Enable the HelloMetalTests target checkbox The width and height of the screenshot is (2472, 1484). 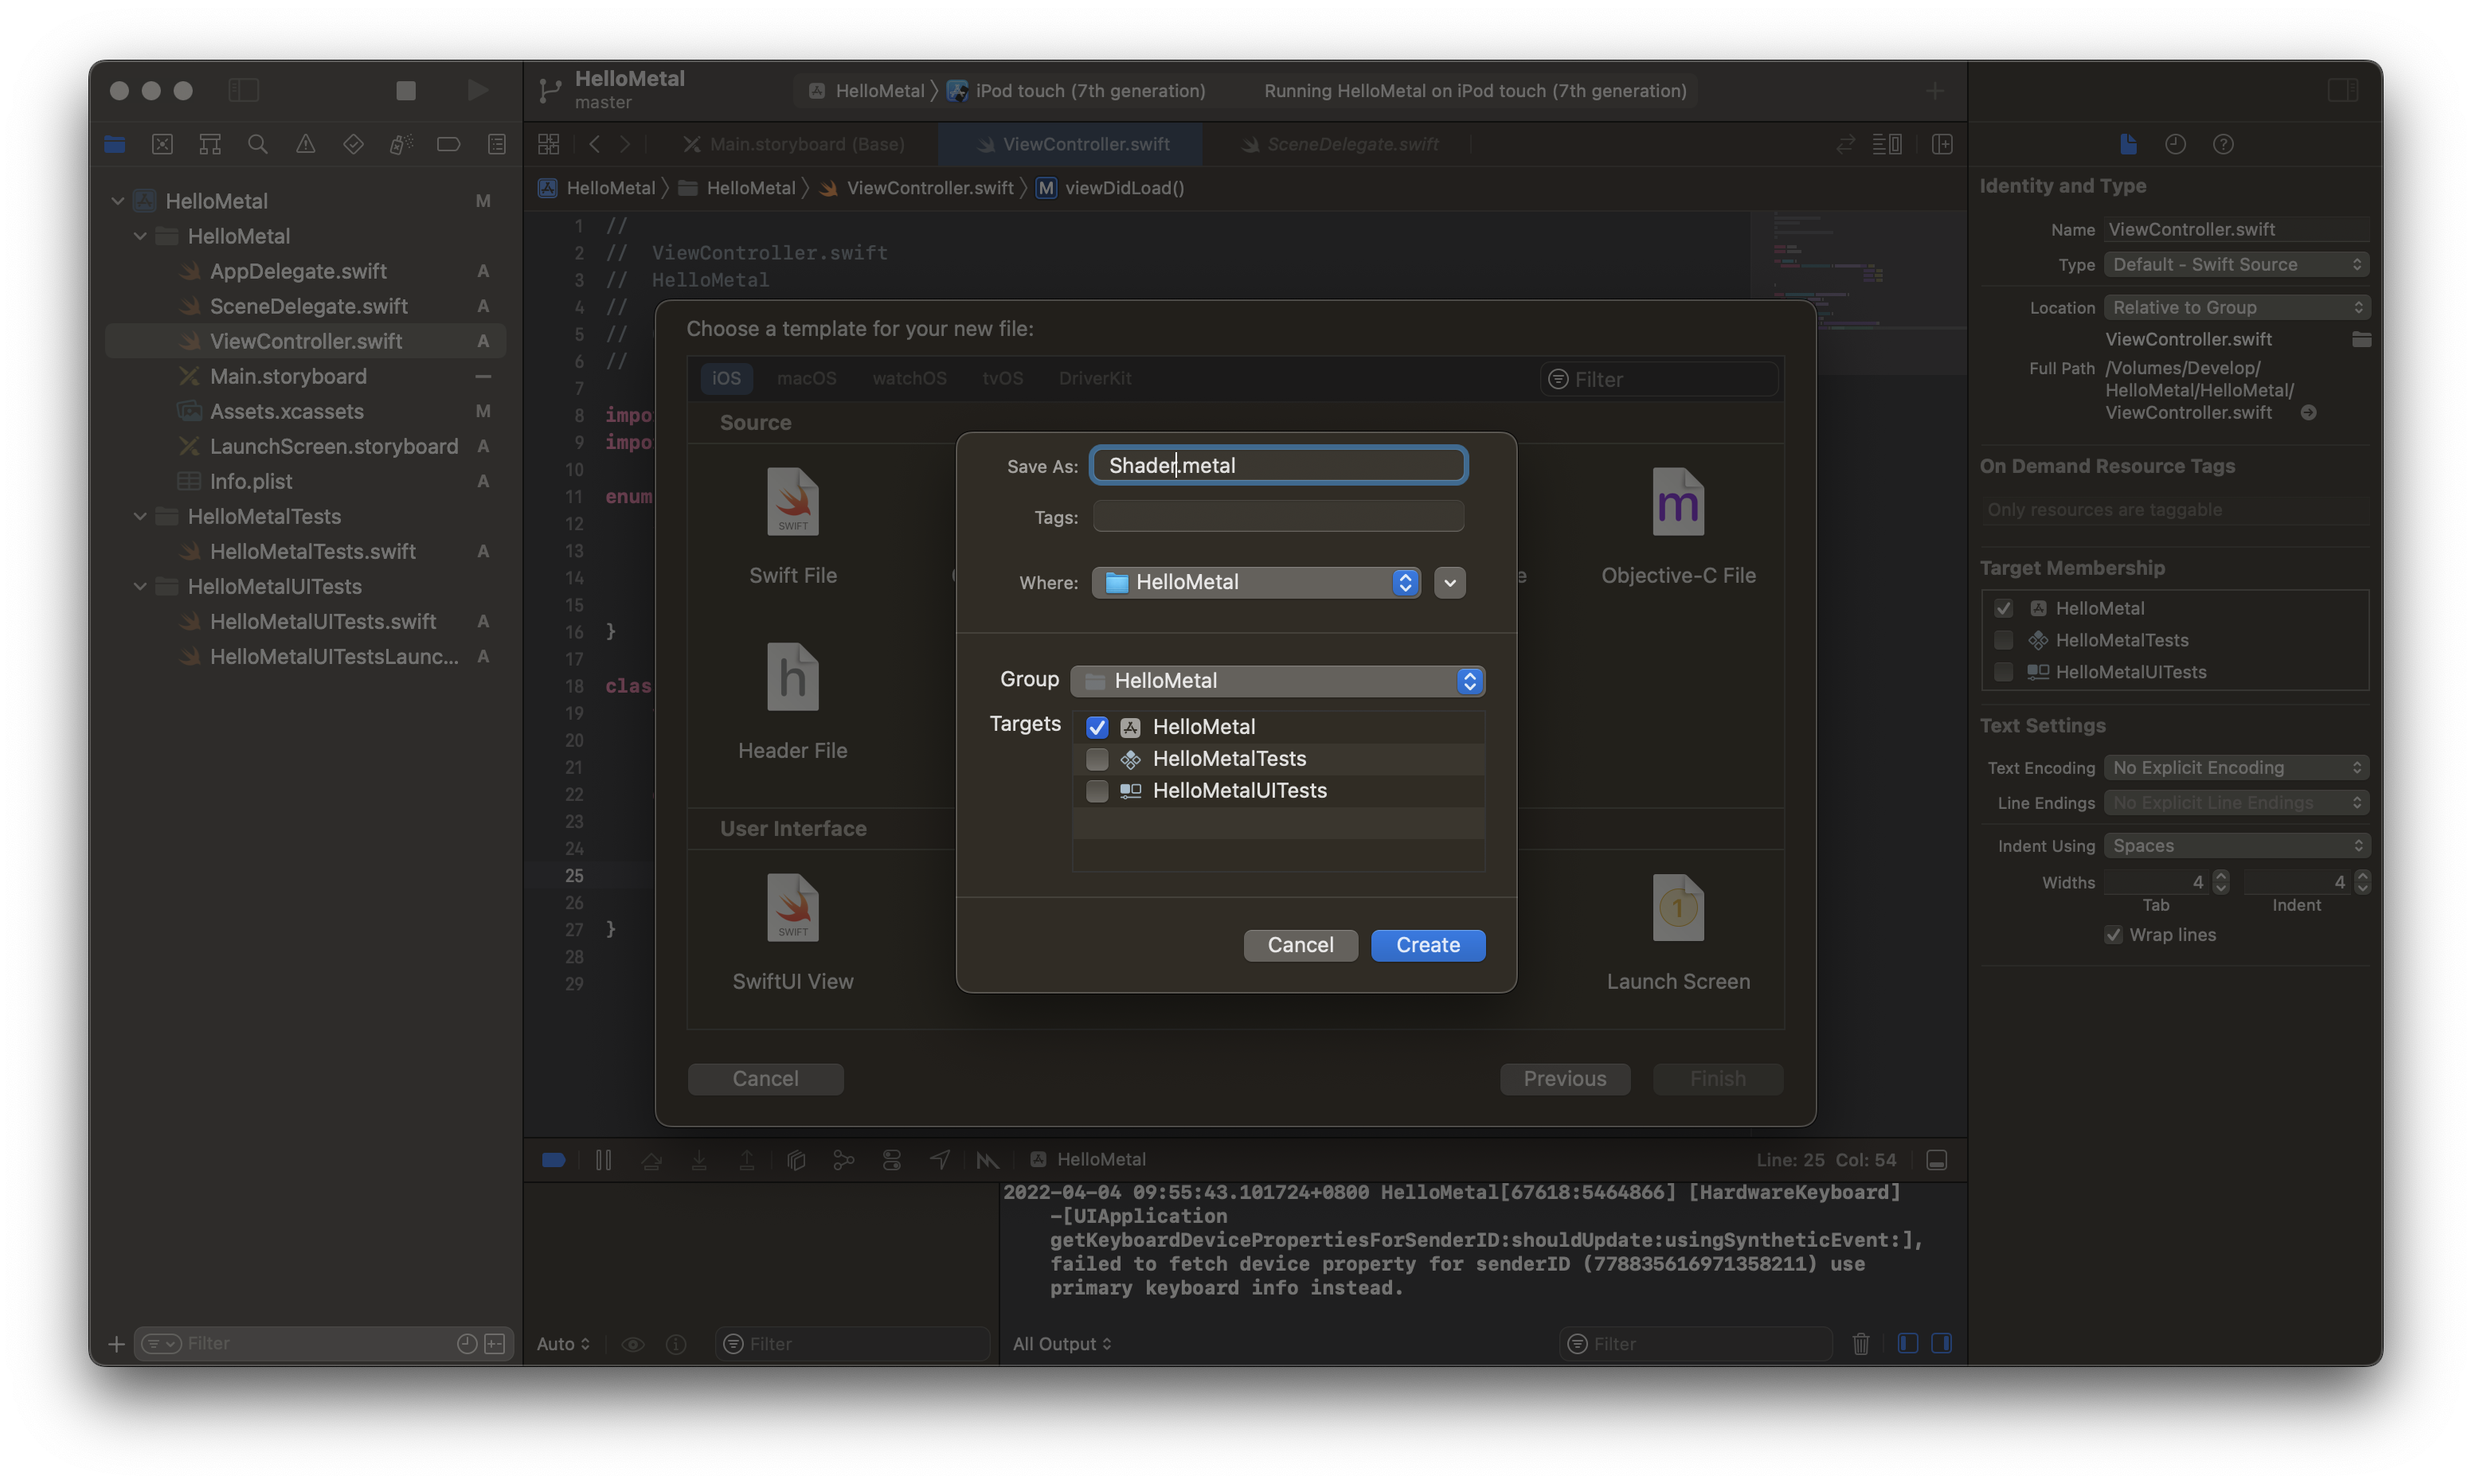coord(1097,759)
